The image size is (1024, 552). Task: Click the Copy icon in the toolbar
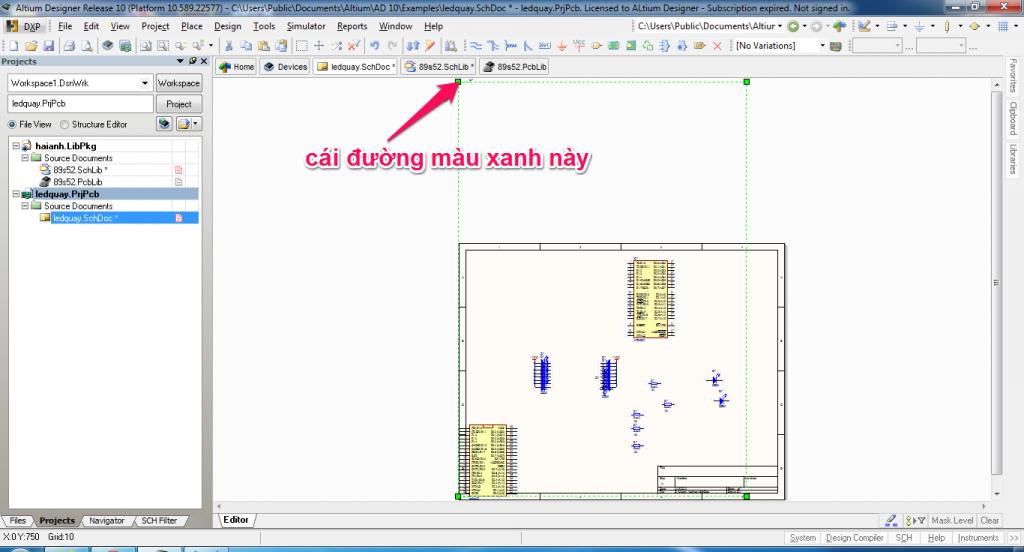coord(246,46)
